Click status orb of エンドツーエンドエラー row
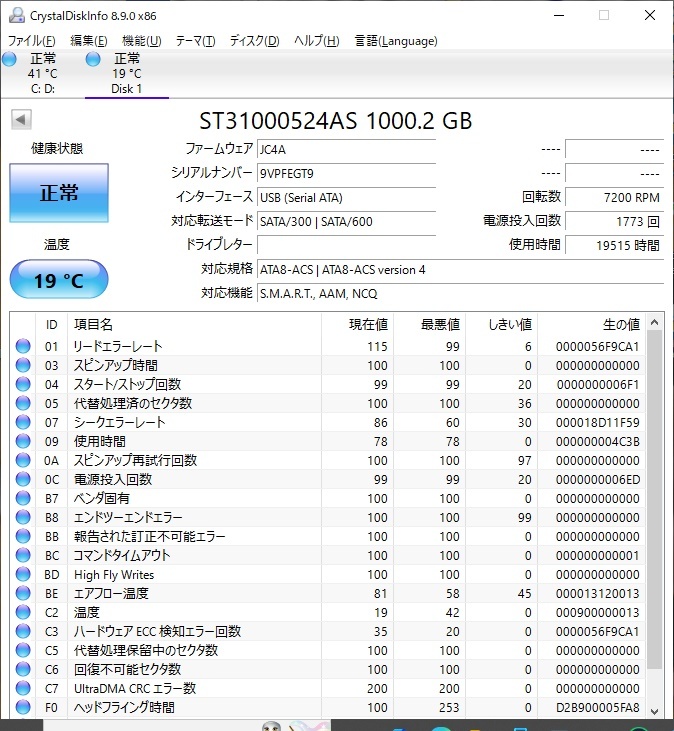Screen dimensions: 674x731 pyautogui.click(x=23, y=517)
